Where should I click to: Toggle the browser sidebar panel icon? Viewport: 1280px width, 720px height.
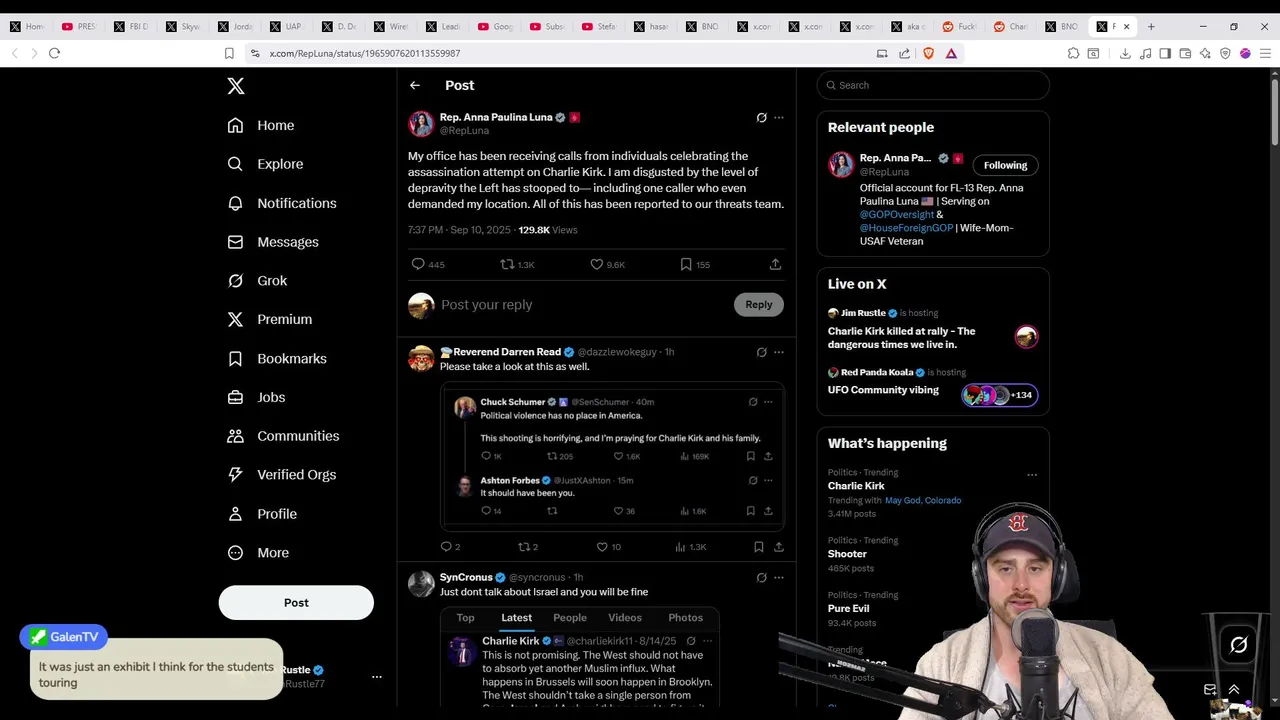point(1165,53)
